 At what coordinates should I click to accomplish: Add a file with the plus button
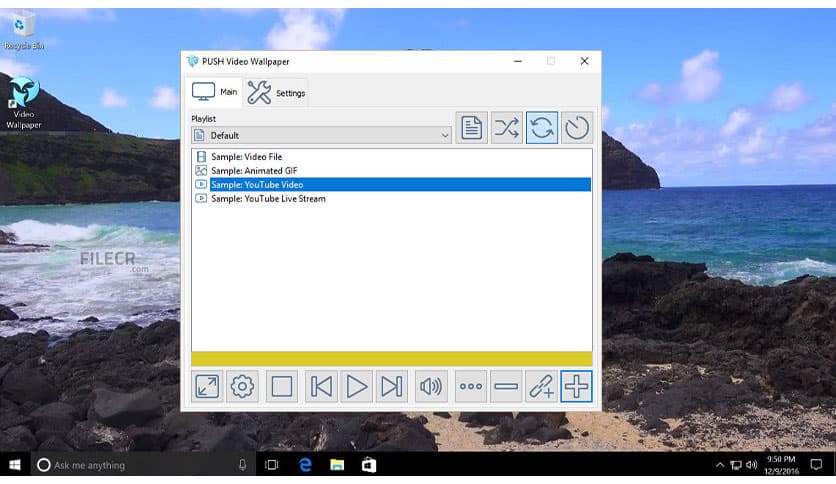pyautogui.click(x=576, y=386)
